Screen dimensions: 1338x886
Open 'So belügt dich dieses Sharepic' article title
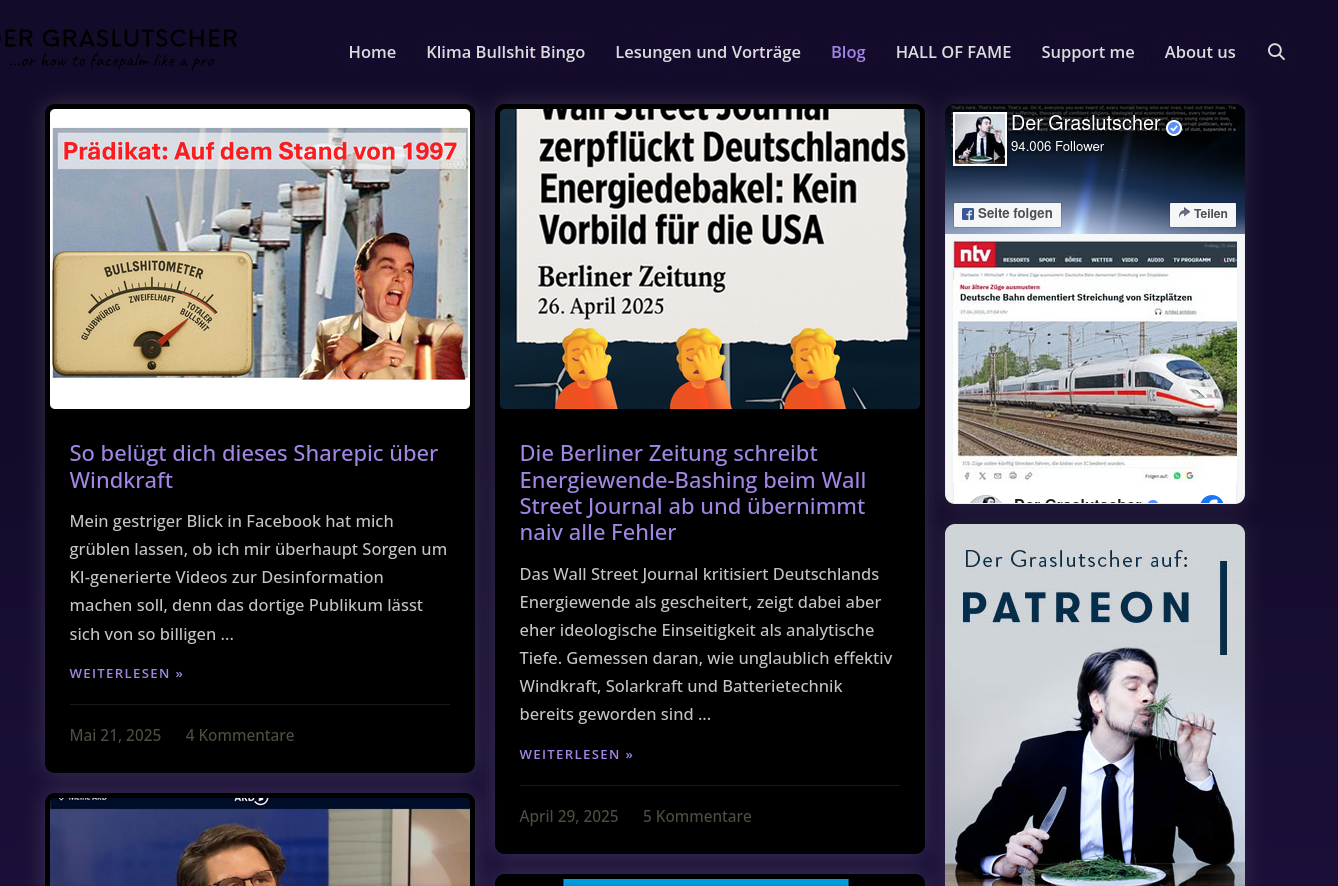(x=254, y=466)
